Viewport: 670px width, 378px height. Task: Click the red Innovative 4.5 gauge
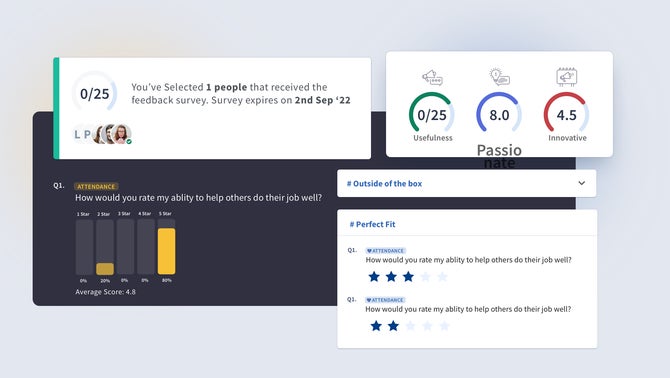pyautogui.click(x=566, y=114)
